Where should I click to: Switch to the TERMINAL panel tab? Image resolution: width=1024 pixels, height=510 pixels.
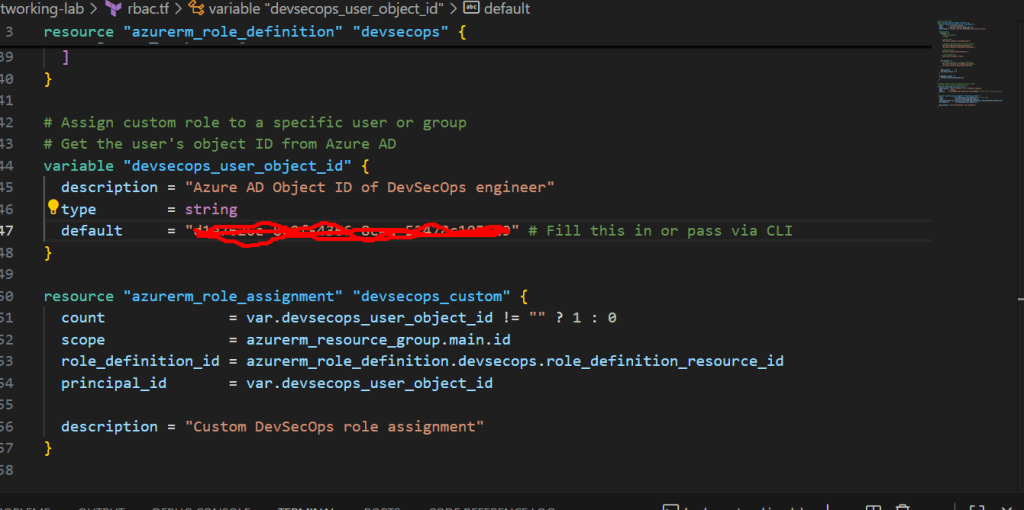click(x=305, y=507)
